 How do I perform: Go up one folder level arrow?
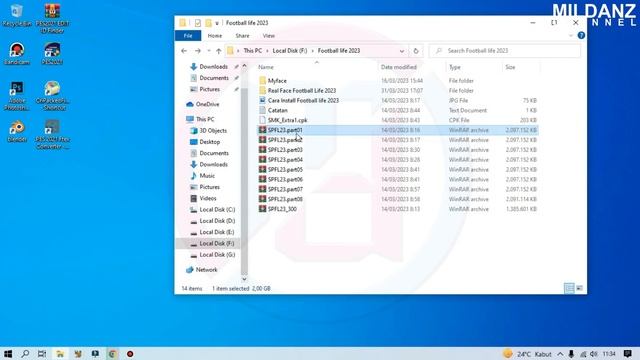coord(219,51)
